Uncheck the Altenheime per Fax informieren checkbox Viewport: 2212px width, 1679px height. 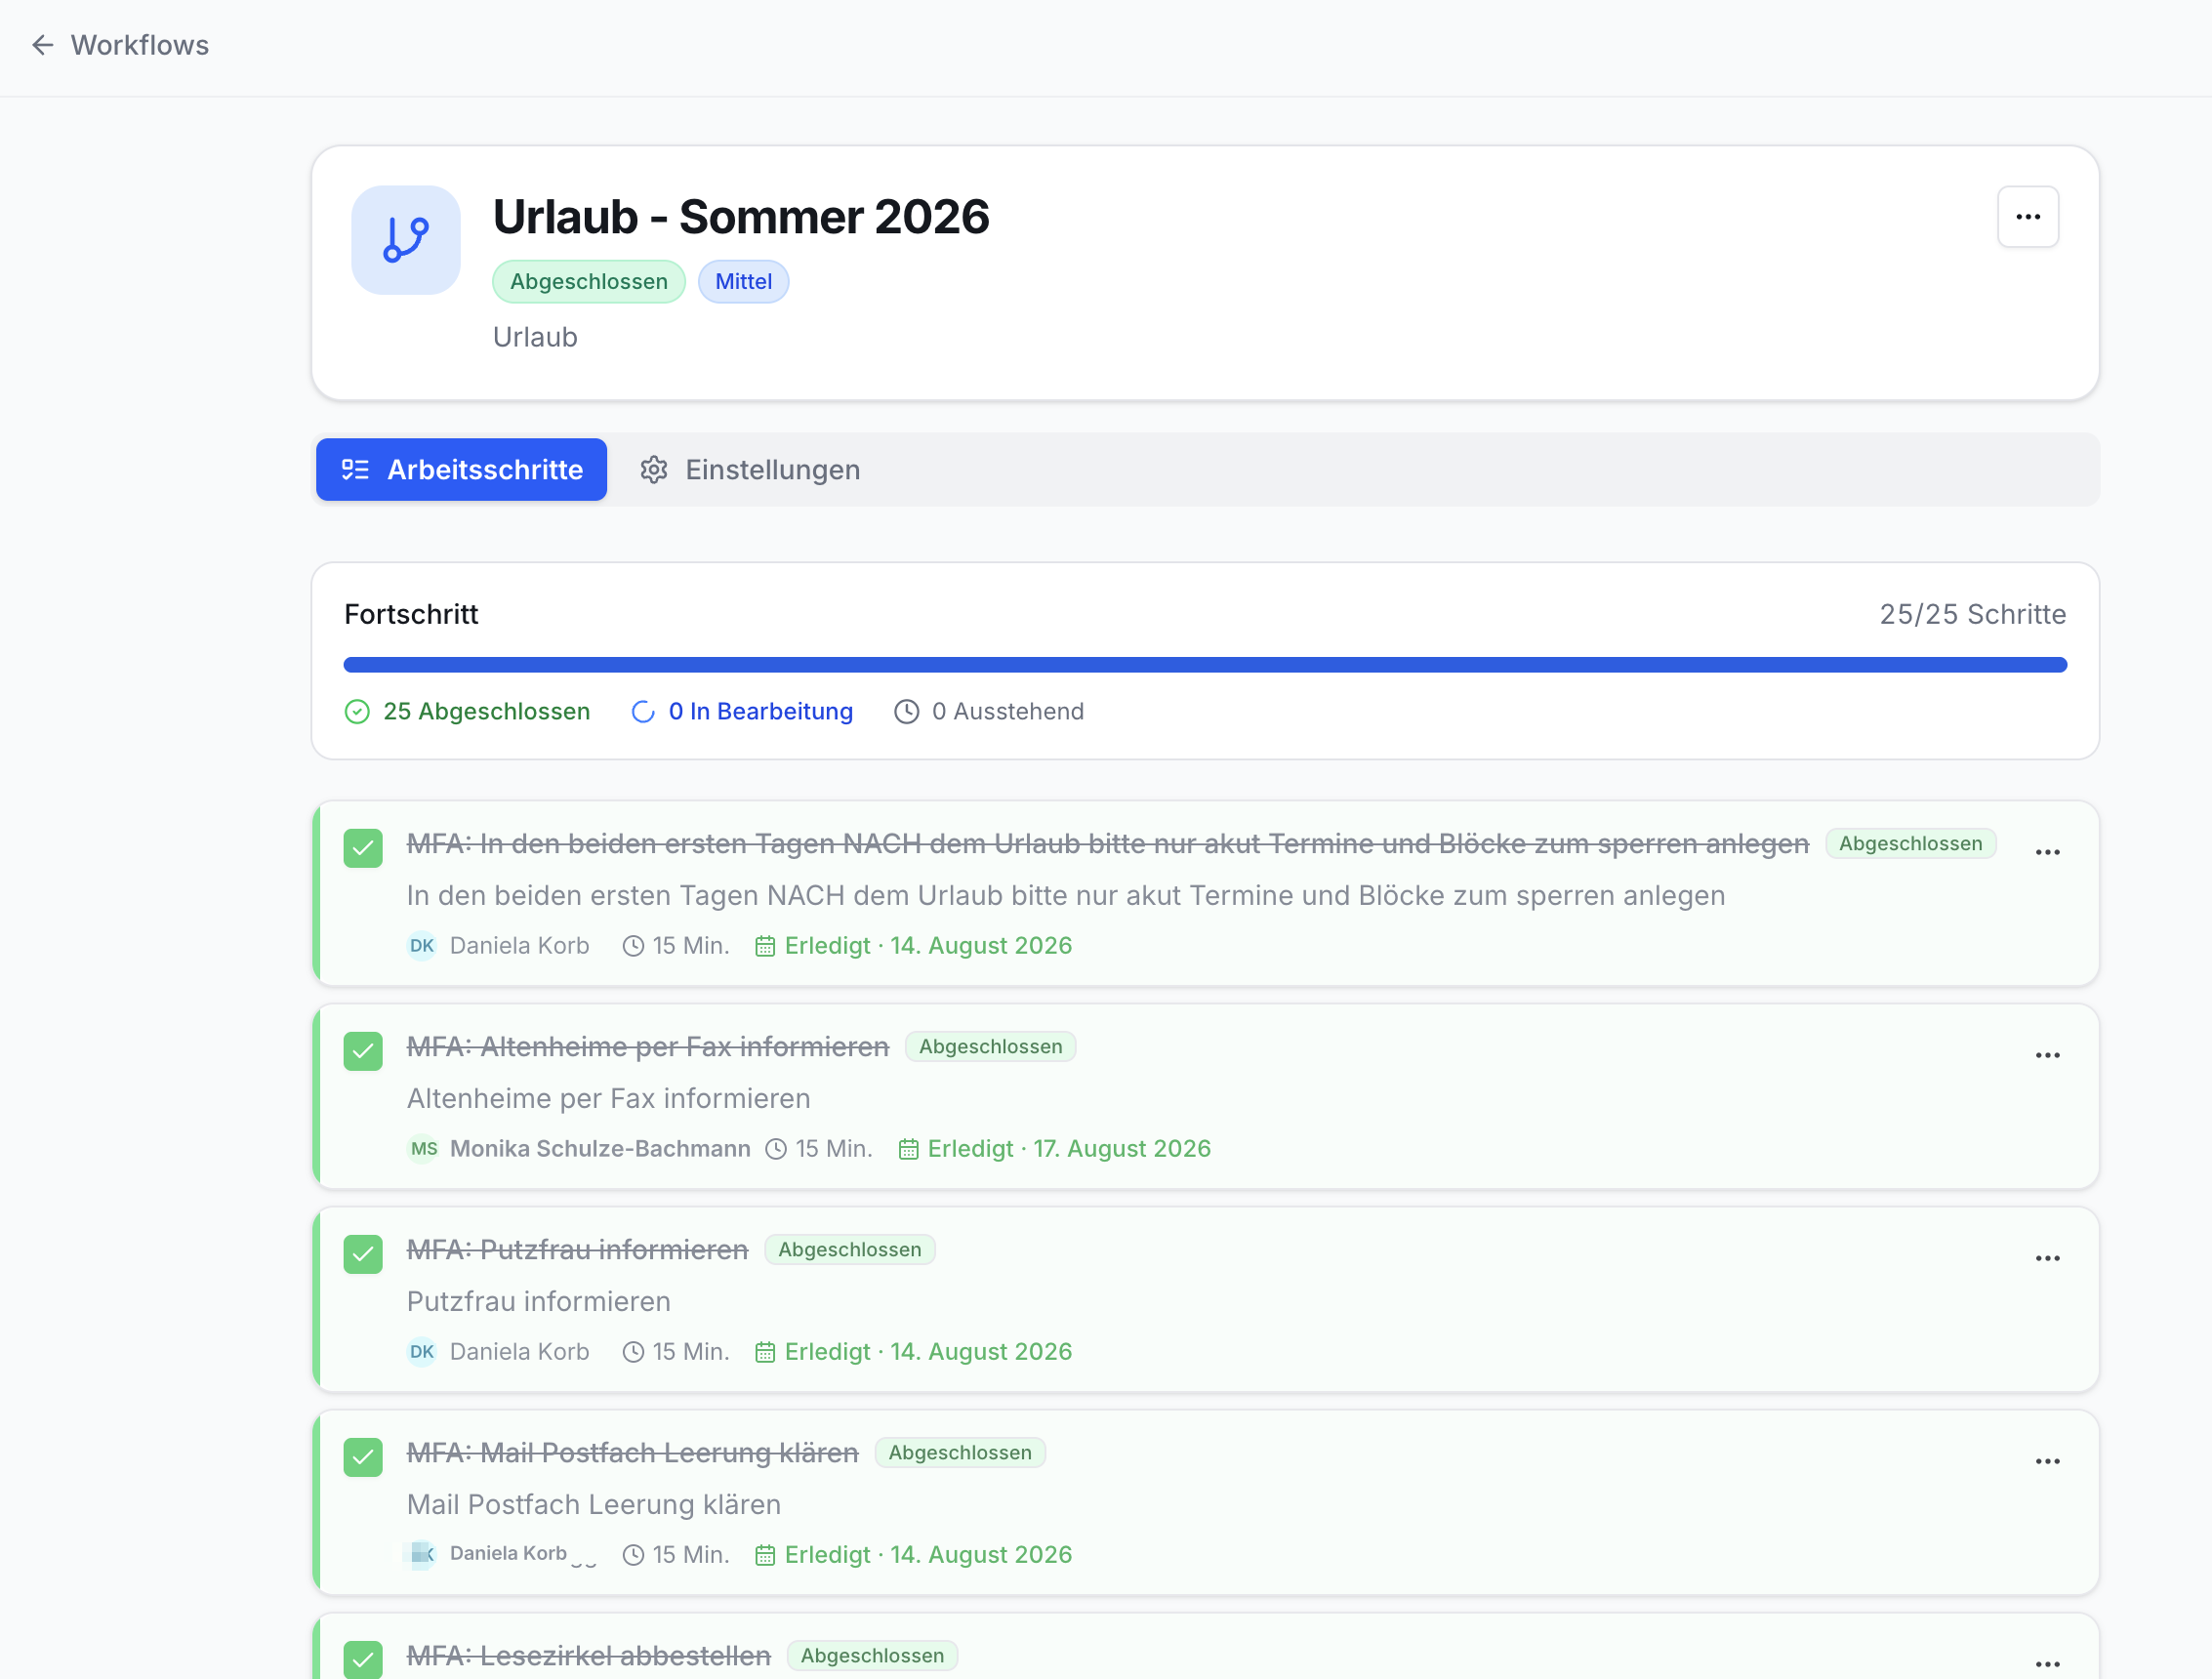[363, 1052]
